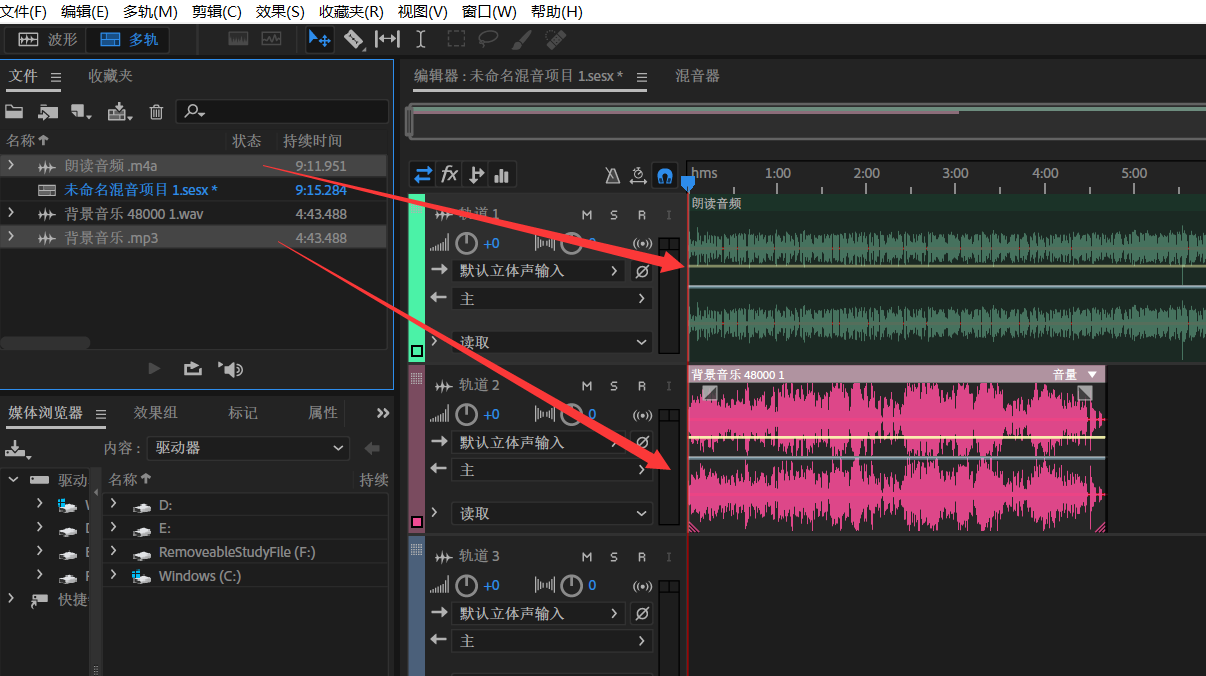Click the Import File icon

coord(48,112)
